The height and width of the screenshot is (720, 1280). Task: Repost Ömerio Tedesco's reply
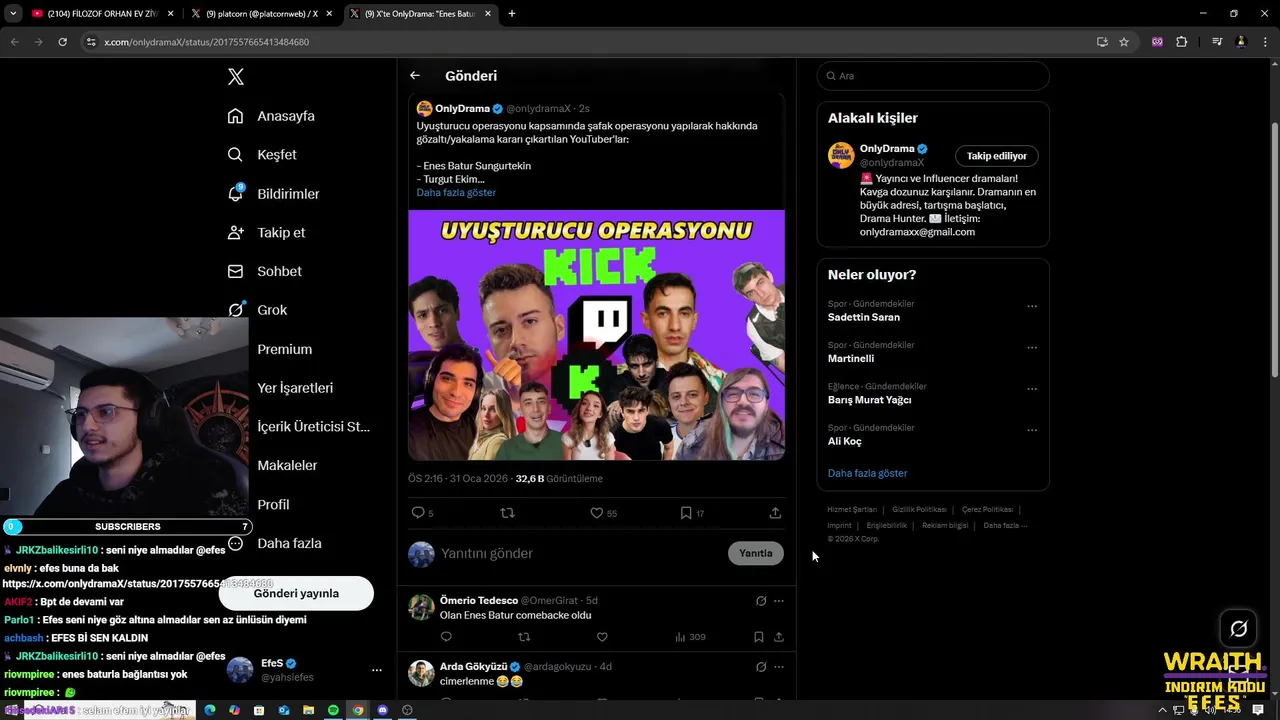524,637
